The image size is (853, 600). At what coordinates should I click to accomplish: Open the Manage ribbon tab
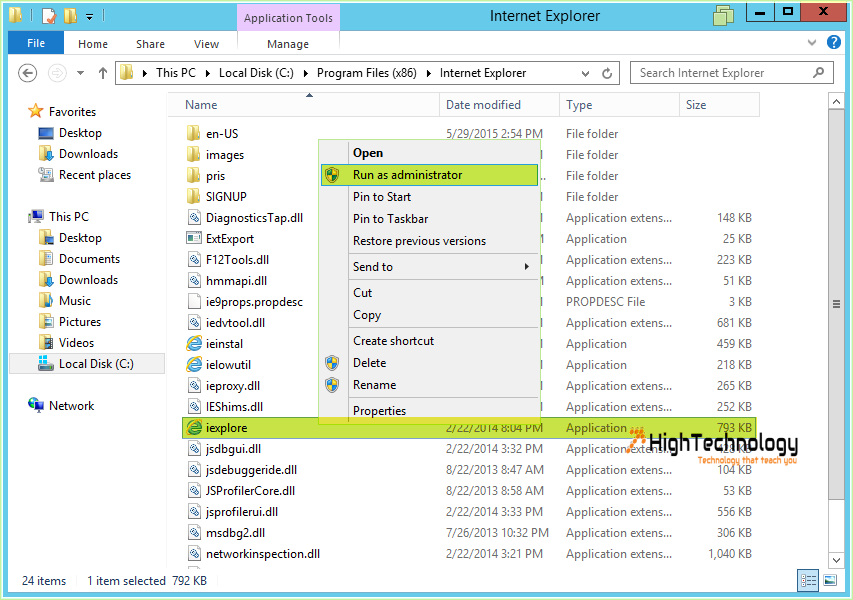[x=288, y=44]
